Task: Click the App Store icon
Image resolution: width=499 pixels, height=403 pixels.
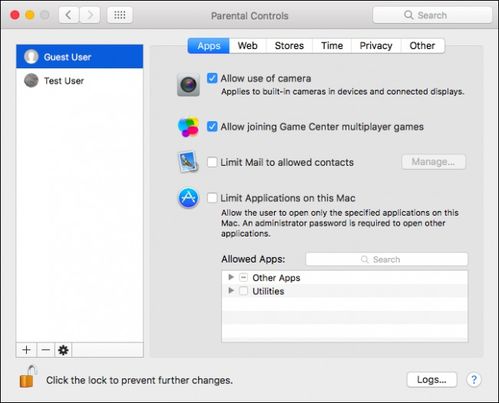Action: coord(188,198)
